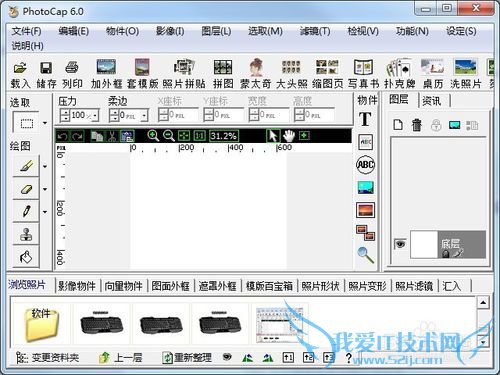500x375 pixels.
Task: Click the 上一层 up one level button
Action: (121, 358)
